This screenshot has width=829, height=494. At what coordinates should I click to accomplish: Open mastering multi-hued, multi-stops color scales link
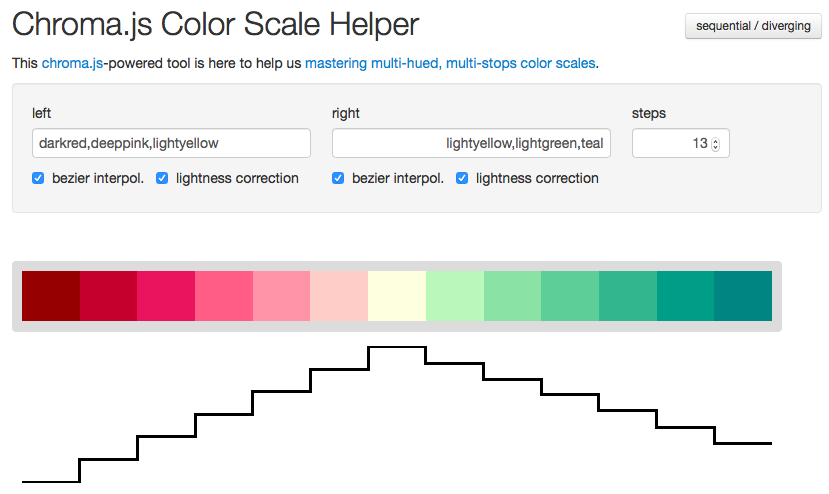pyautogui.click(x=450, y=63)
